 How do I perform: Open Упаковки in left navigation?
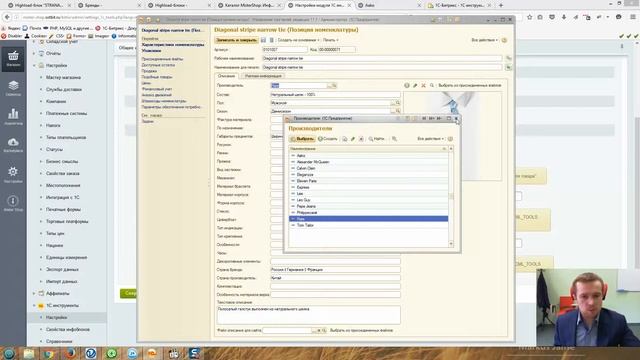[x=151, y=50]
